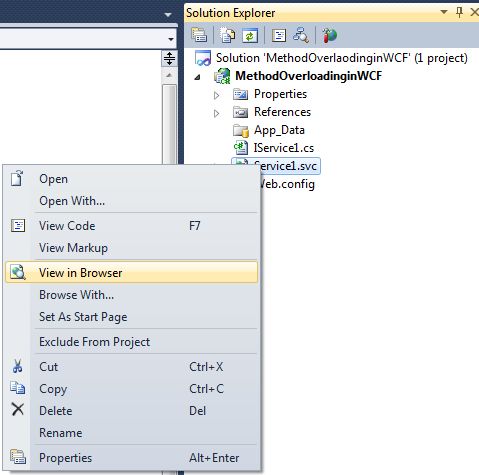Click the Copy pages icon

(x=18, y=388)
